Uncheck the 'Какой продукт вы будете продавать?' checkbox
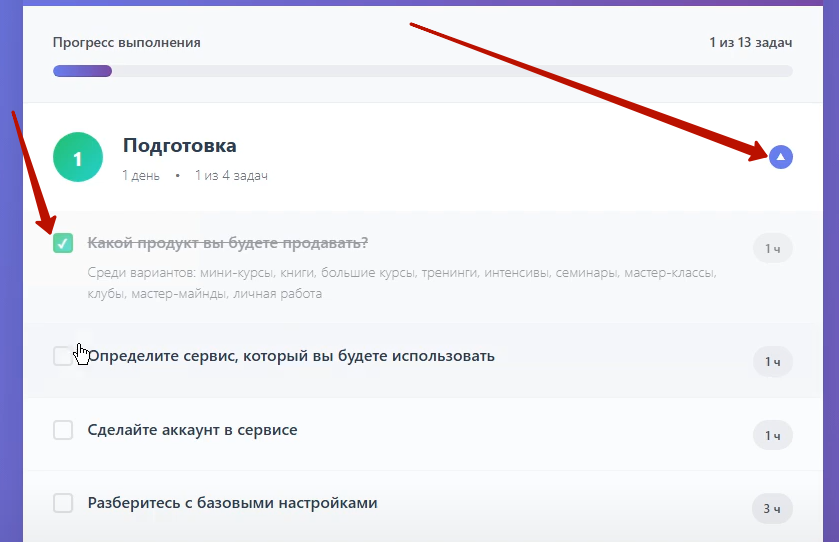This screenshot has height=542, width=839. click(63, 243)
